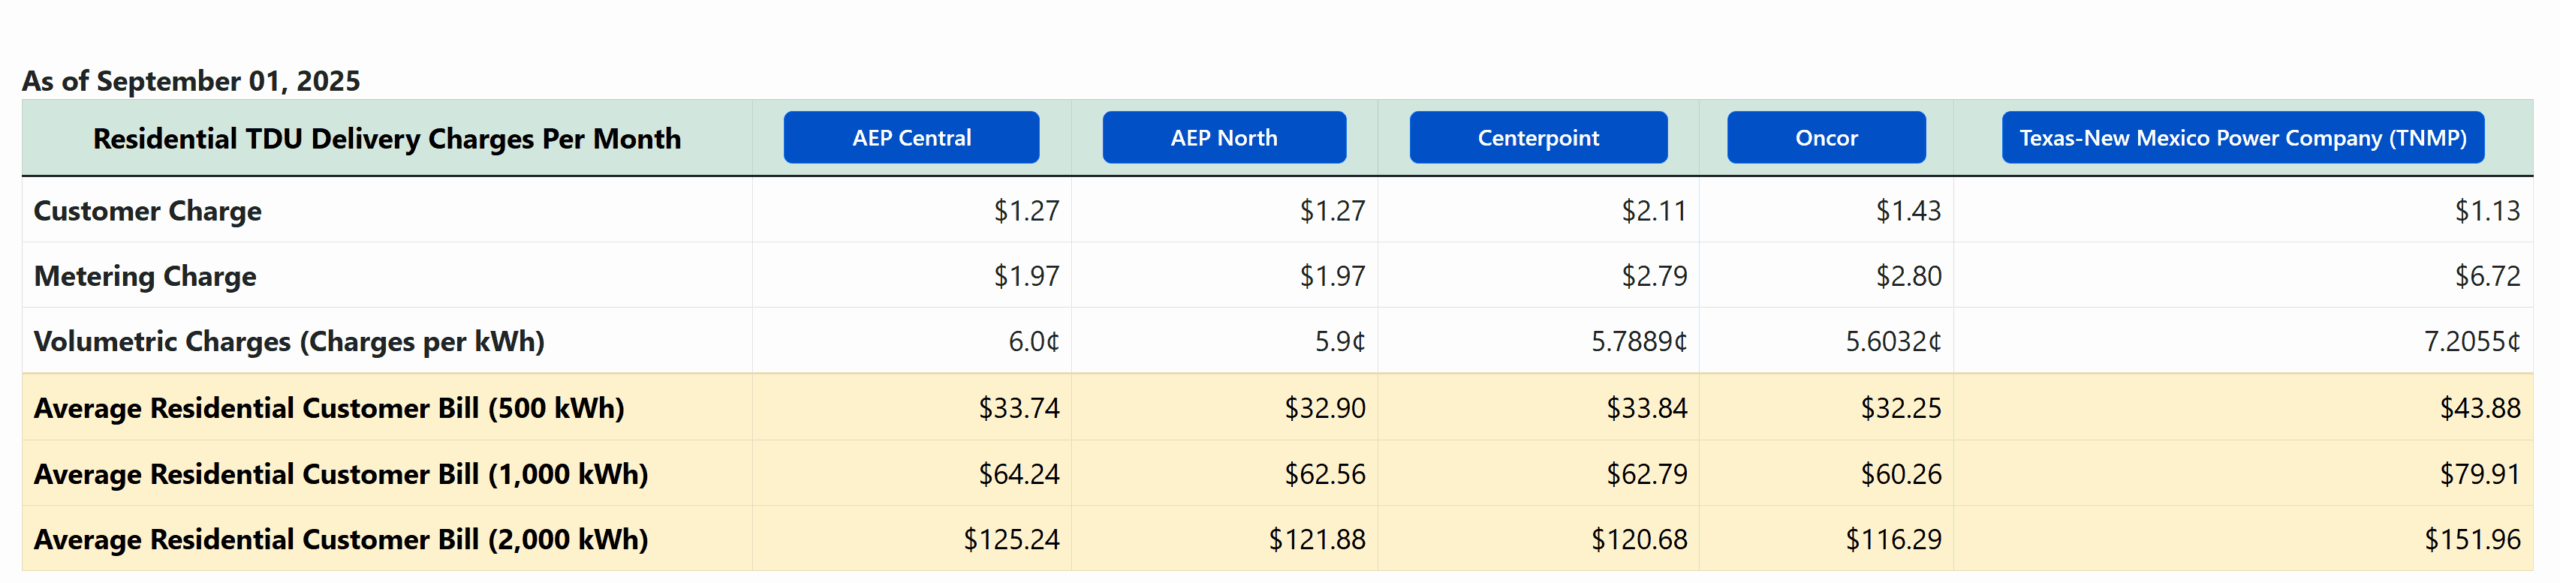Select the Volumetric Charges row label
2560x583 pixels.
click(x=289, y=342)
